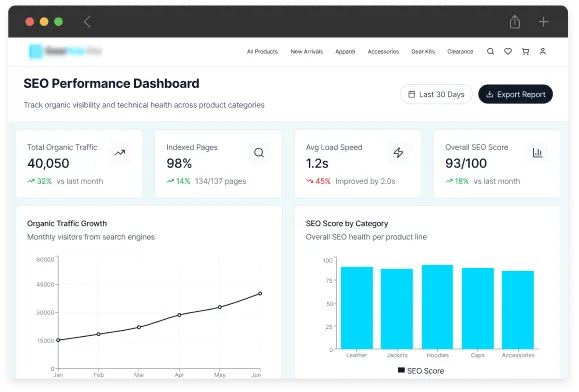Image resolution: width=579 pixels, height=392 pixels.
Task: Click the 1.2s load speed value
Action: coord(317,163)
